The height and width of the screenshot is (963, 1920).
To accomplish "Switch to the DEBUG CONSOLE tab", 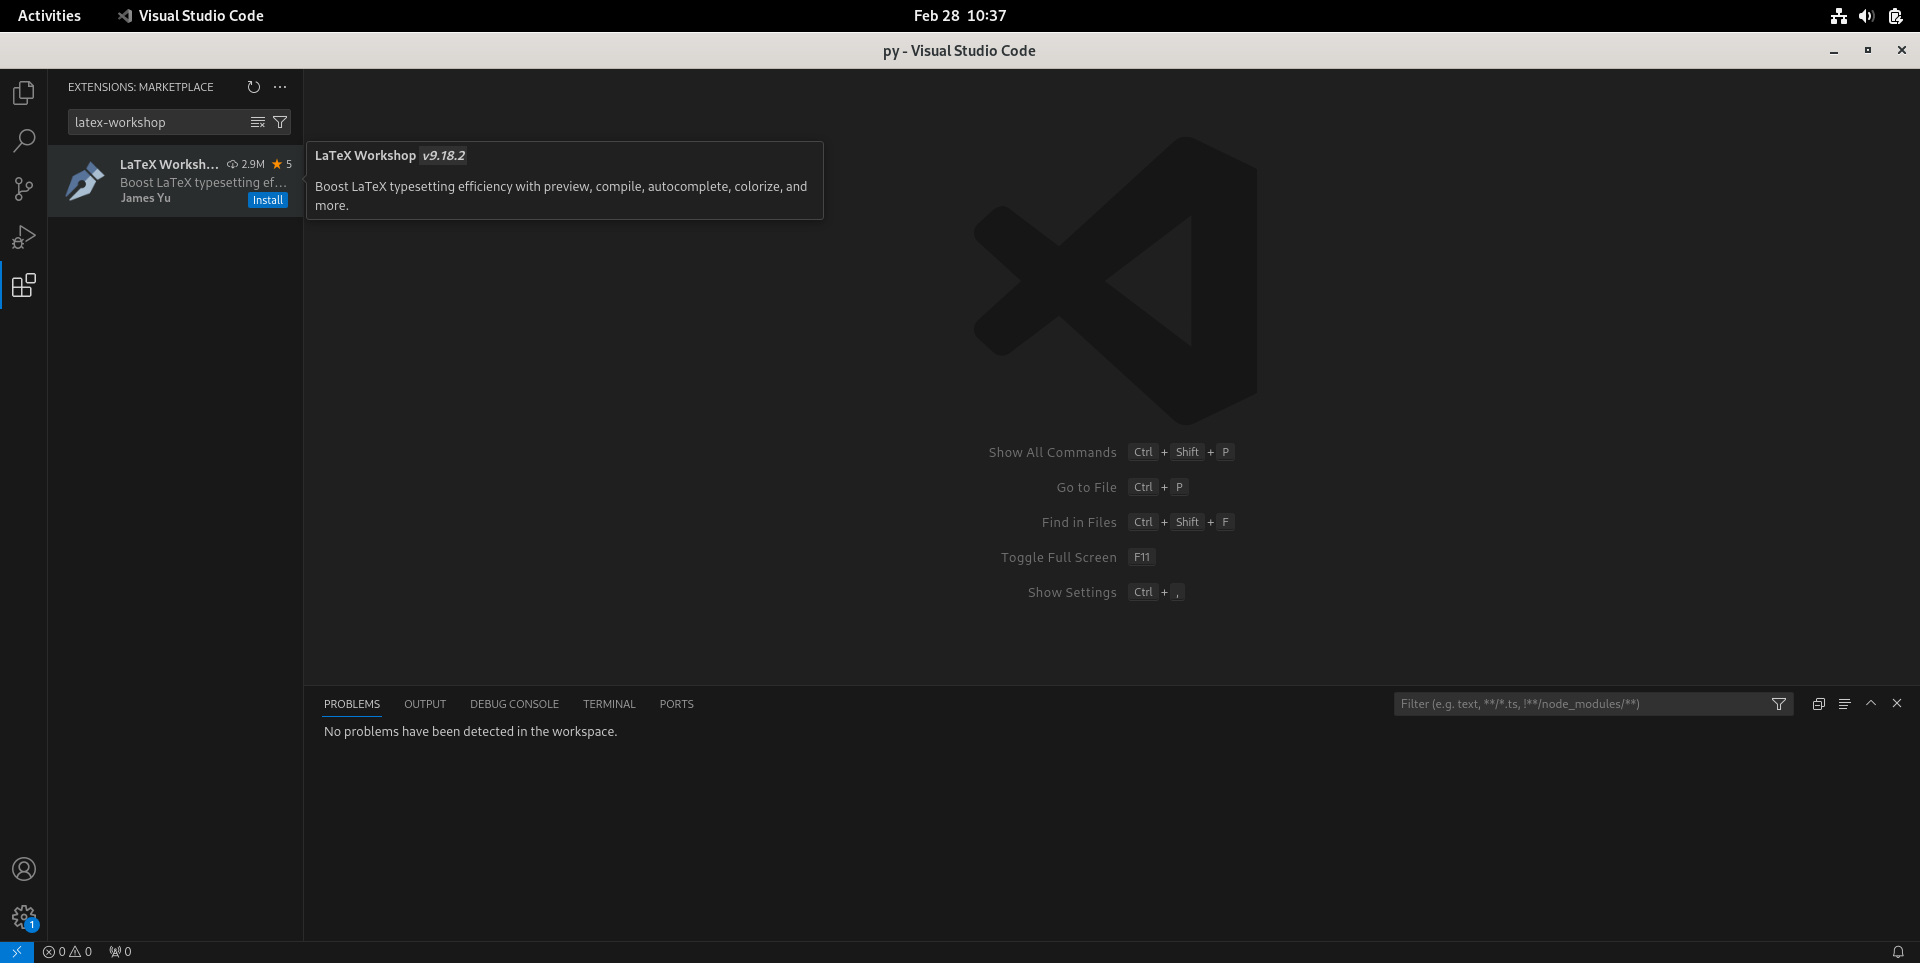I will (514, 704).
